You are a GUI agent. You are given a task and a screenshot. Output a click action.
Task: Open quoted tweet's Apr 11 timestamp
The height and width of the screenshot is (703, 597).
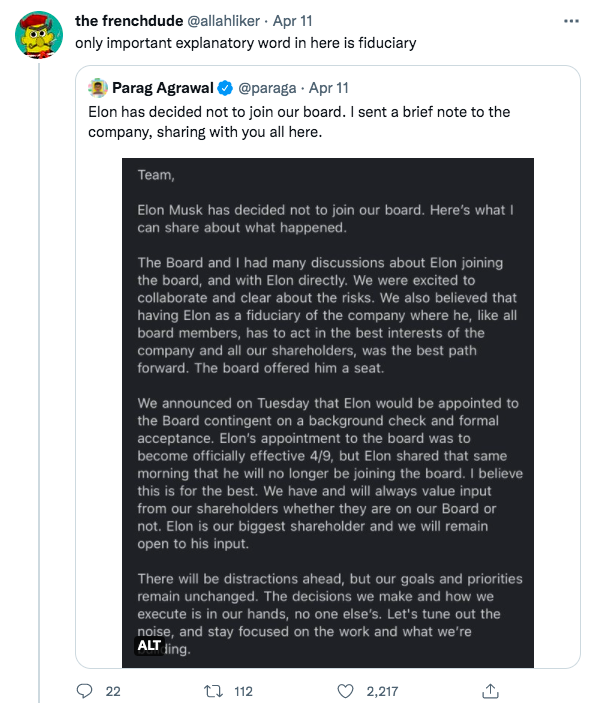tap(329, 88)
